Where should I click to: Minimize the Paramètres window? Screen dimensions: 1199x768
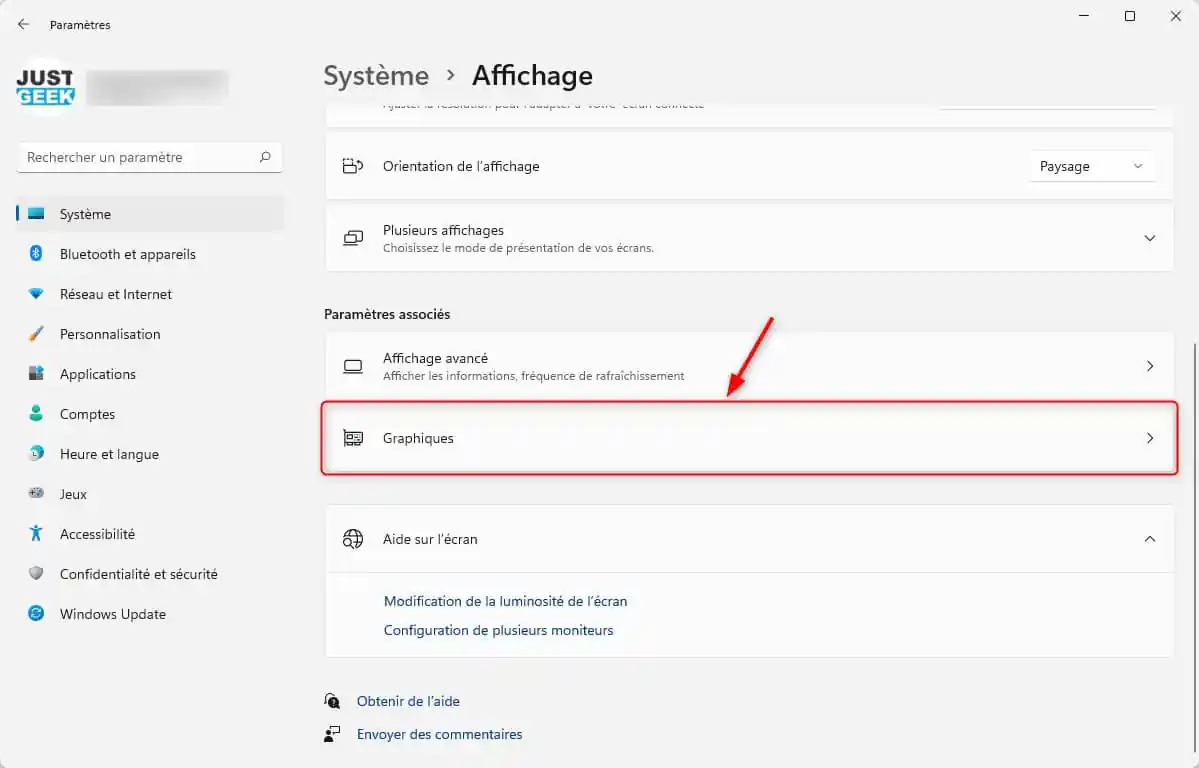click(x=1084, y=16)
